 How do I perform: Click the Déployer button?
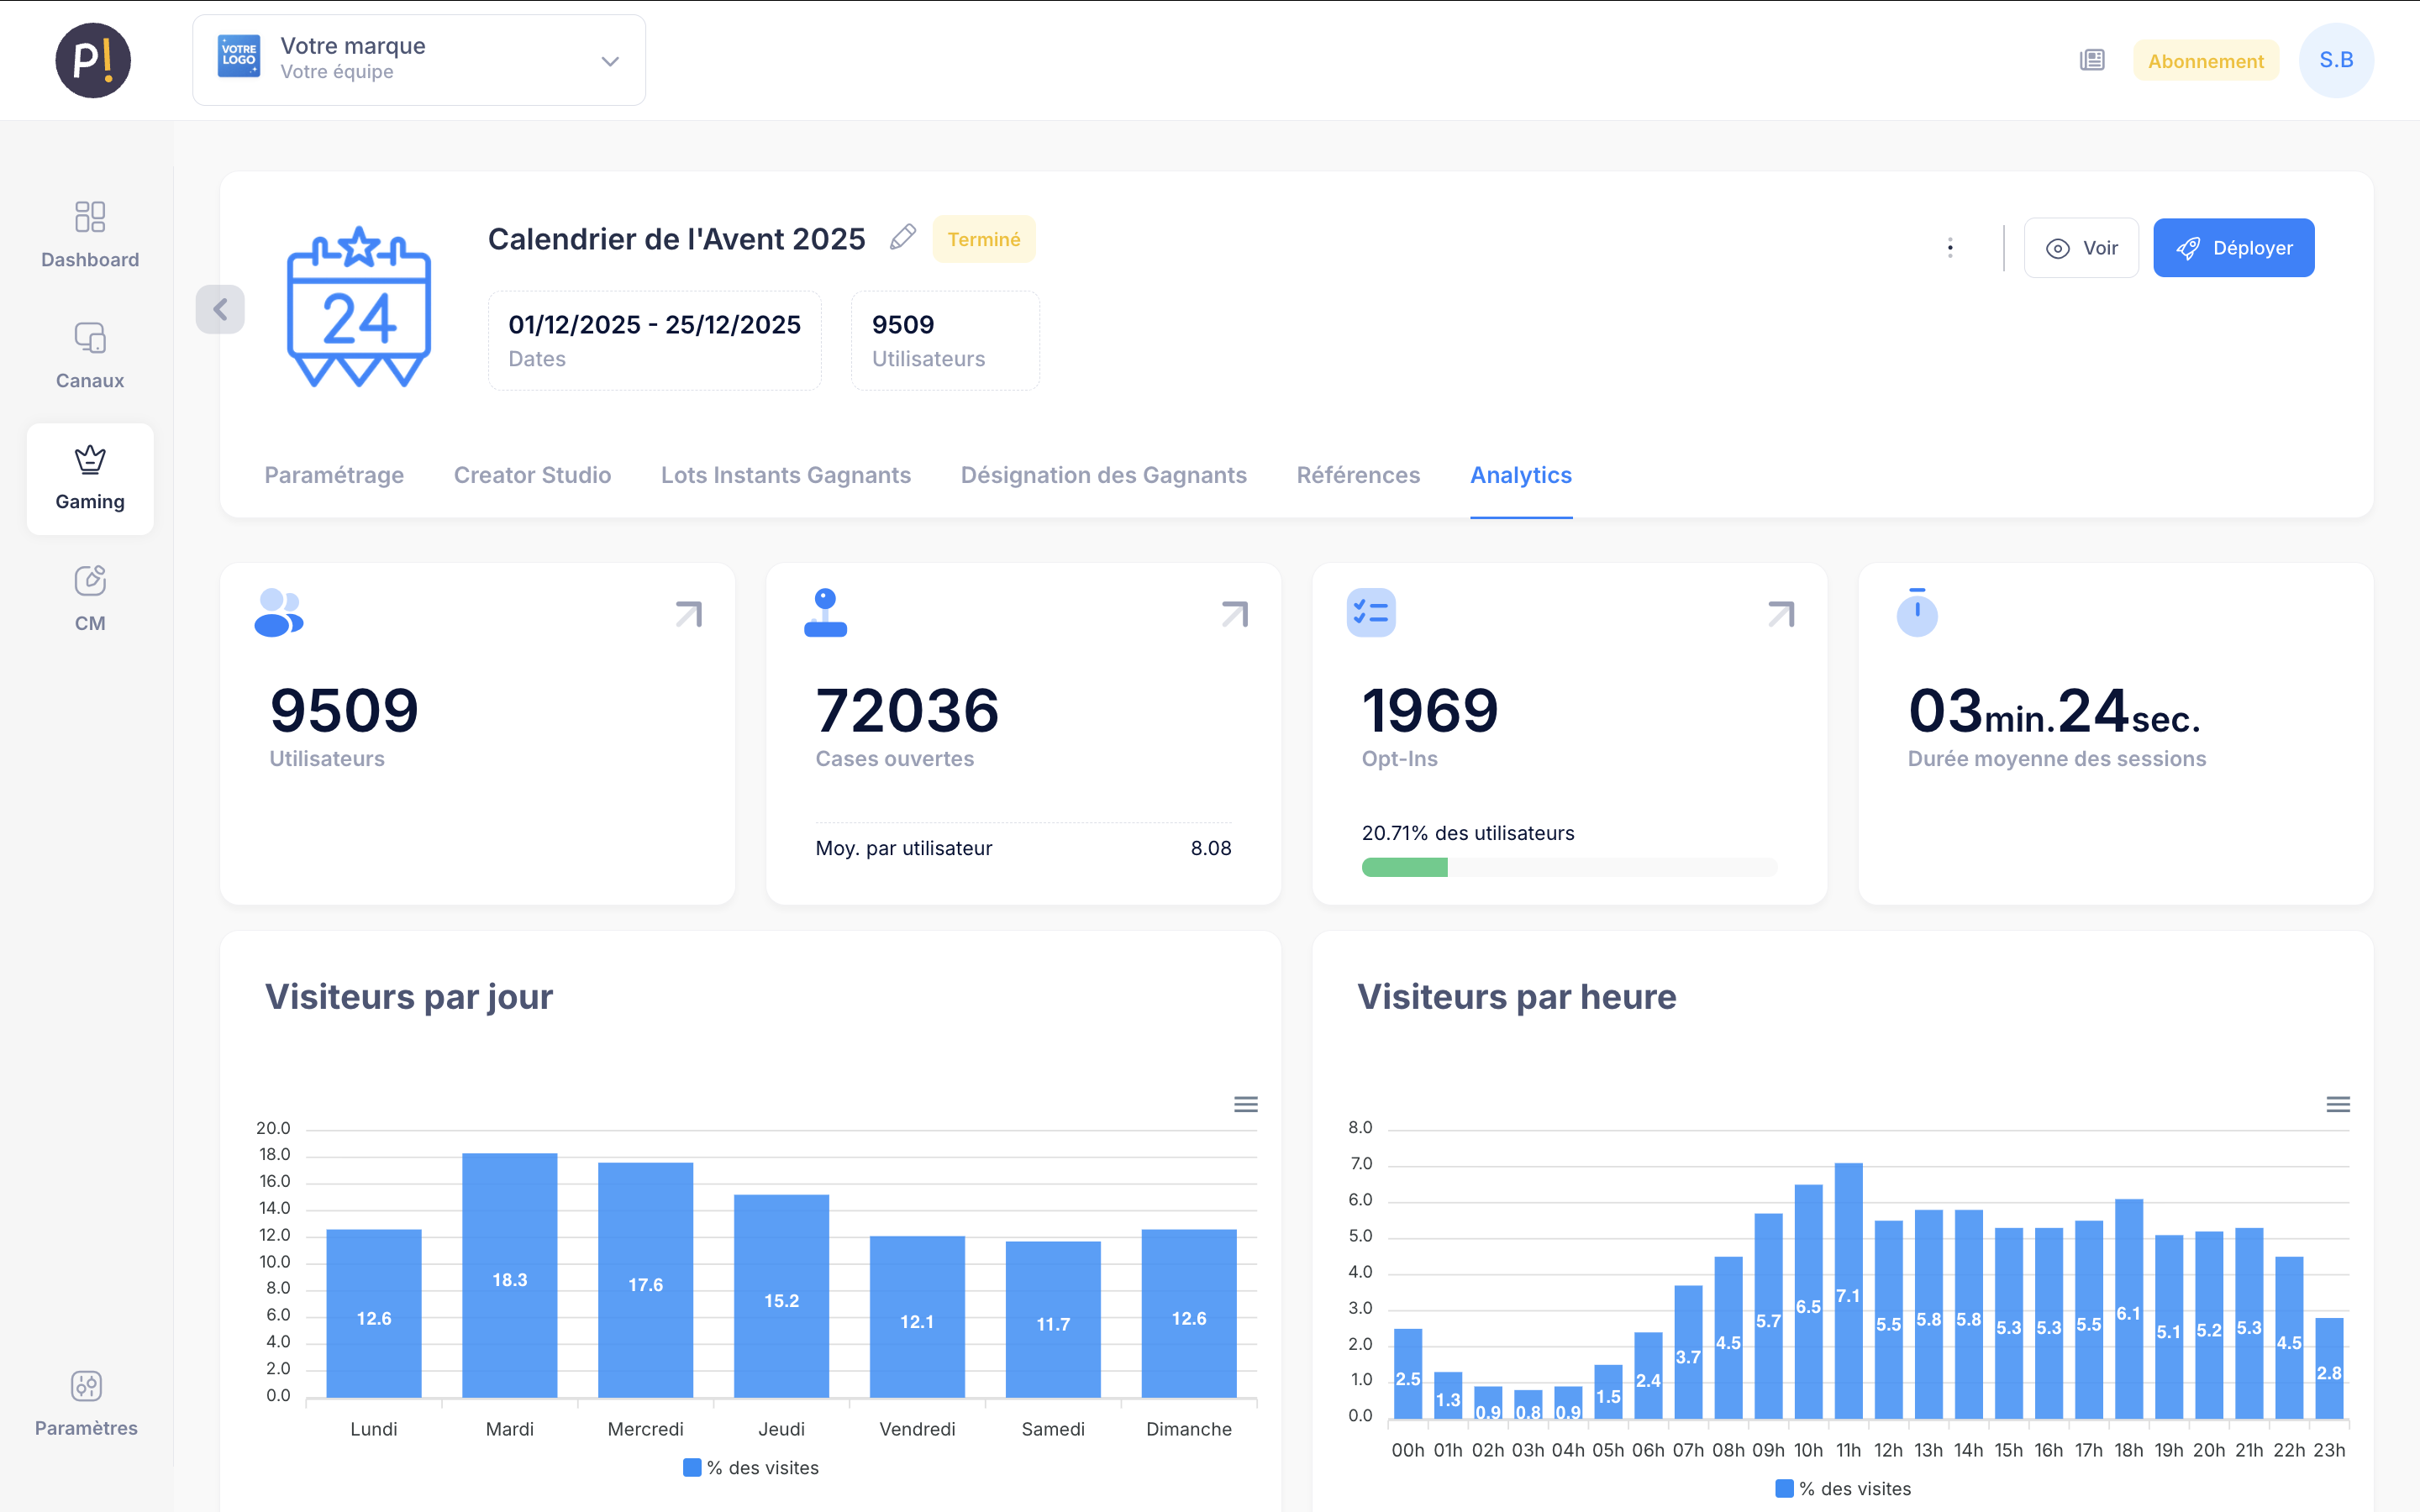point(2234,247)
